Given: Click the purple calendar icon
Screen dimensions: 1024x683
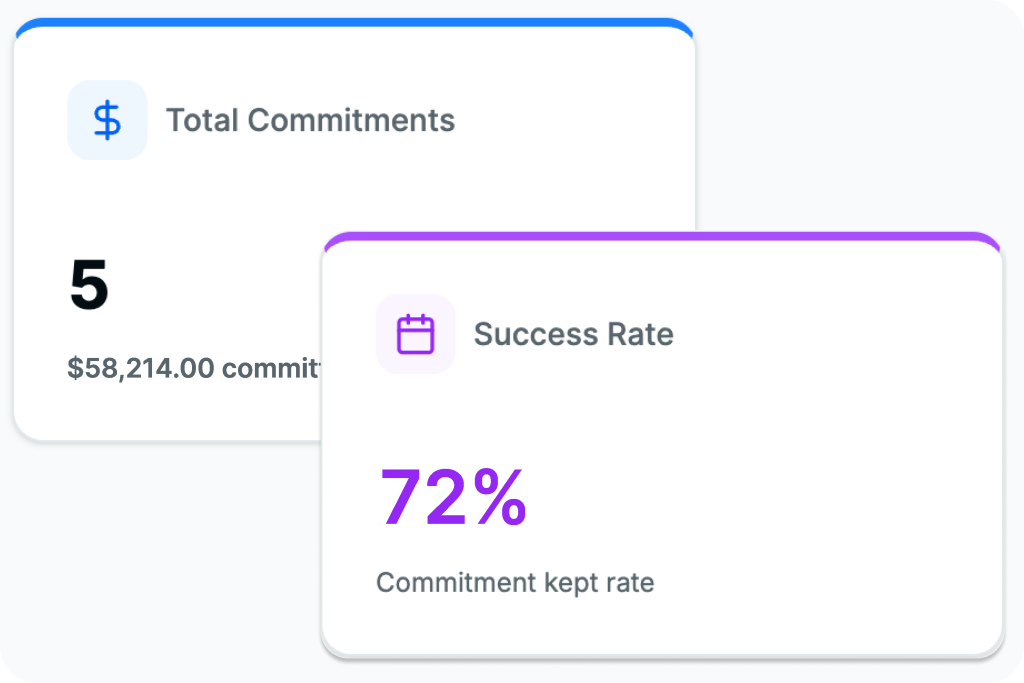Looking at the screenshot, I should 415,334.
